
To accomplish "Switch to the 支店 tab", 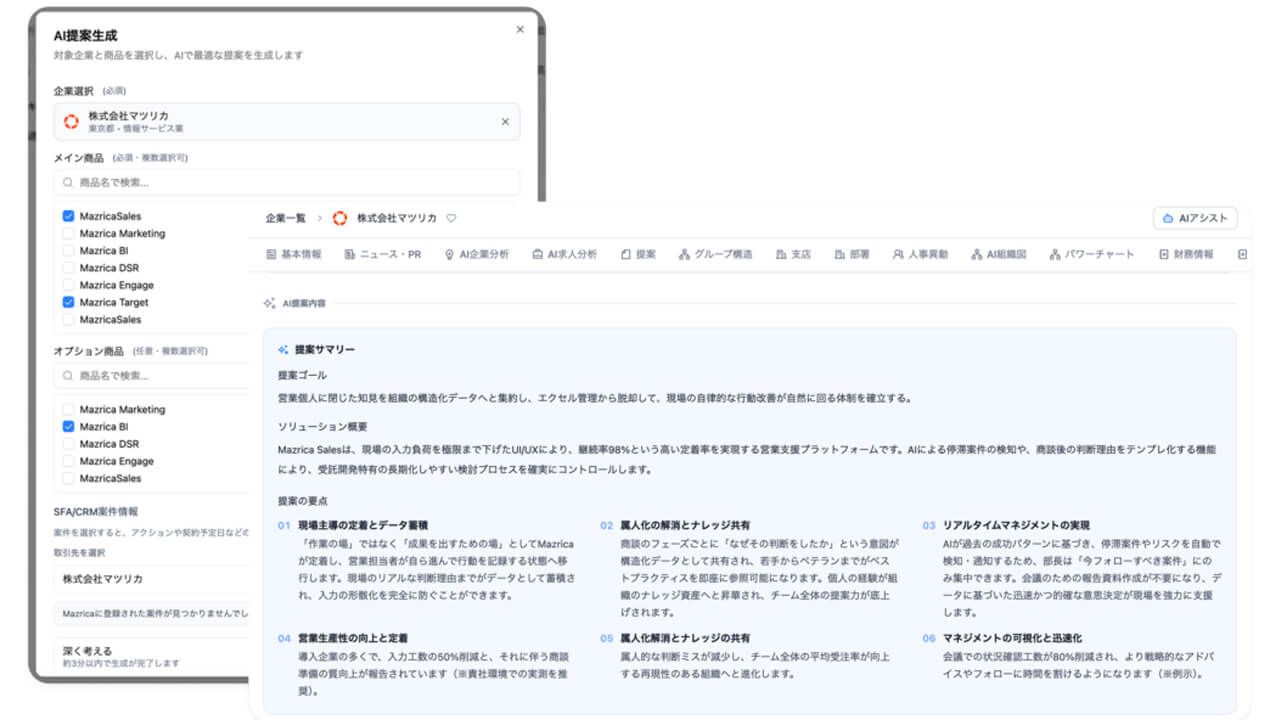I will pos(793,255).
